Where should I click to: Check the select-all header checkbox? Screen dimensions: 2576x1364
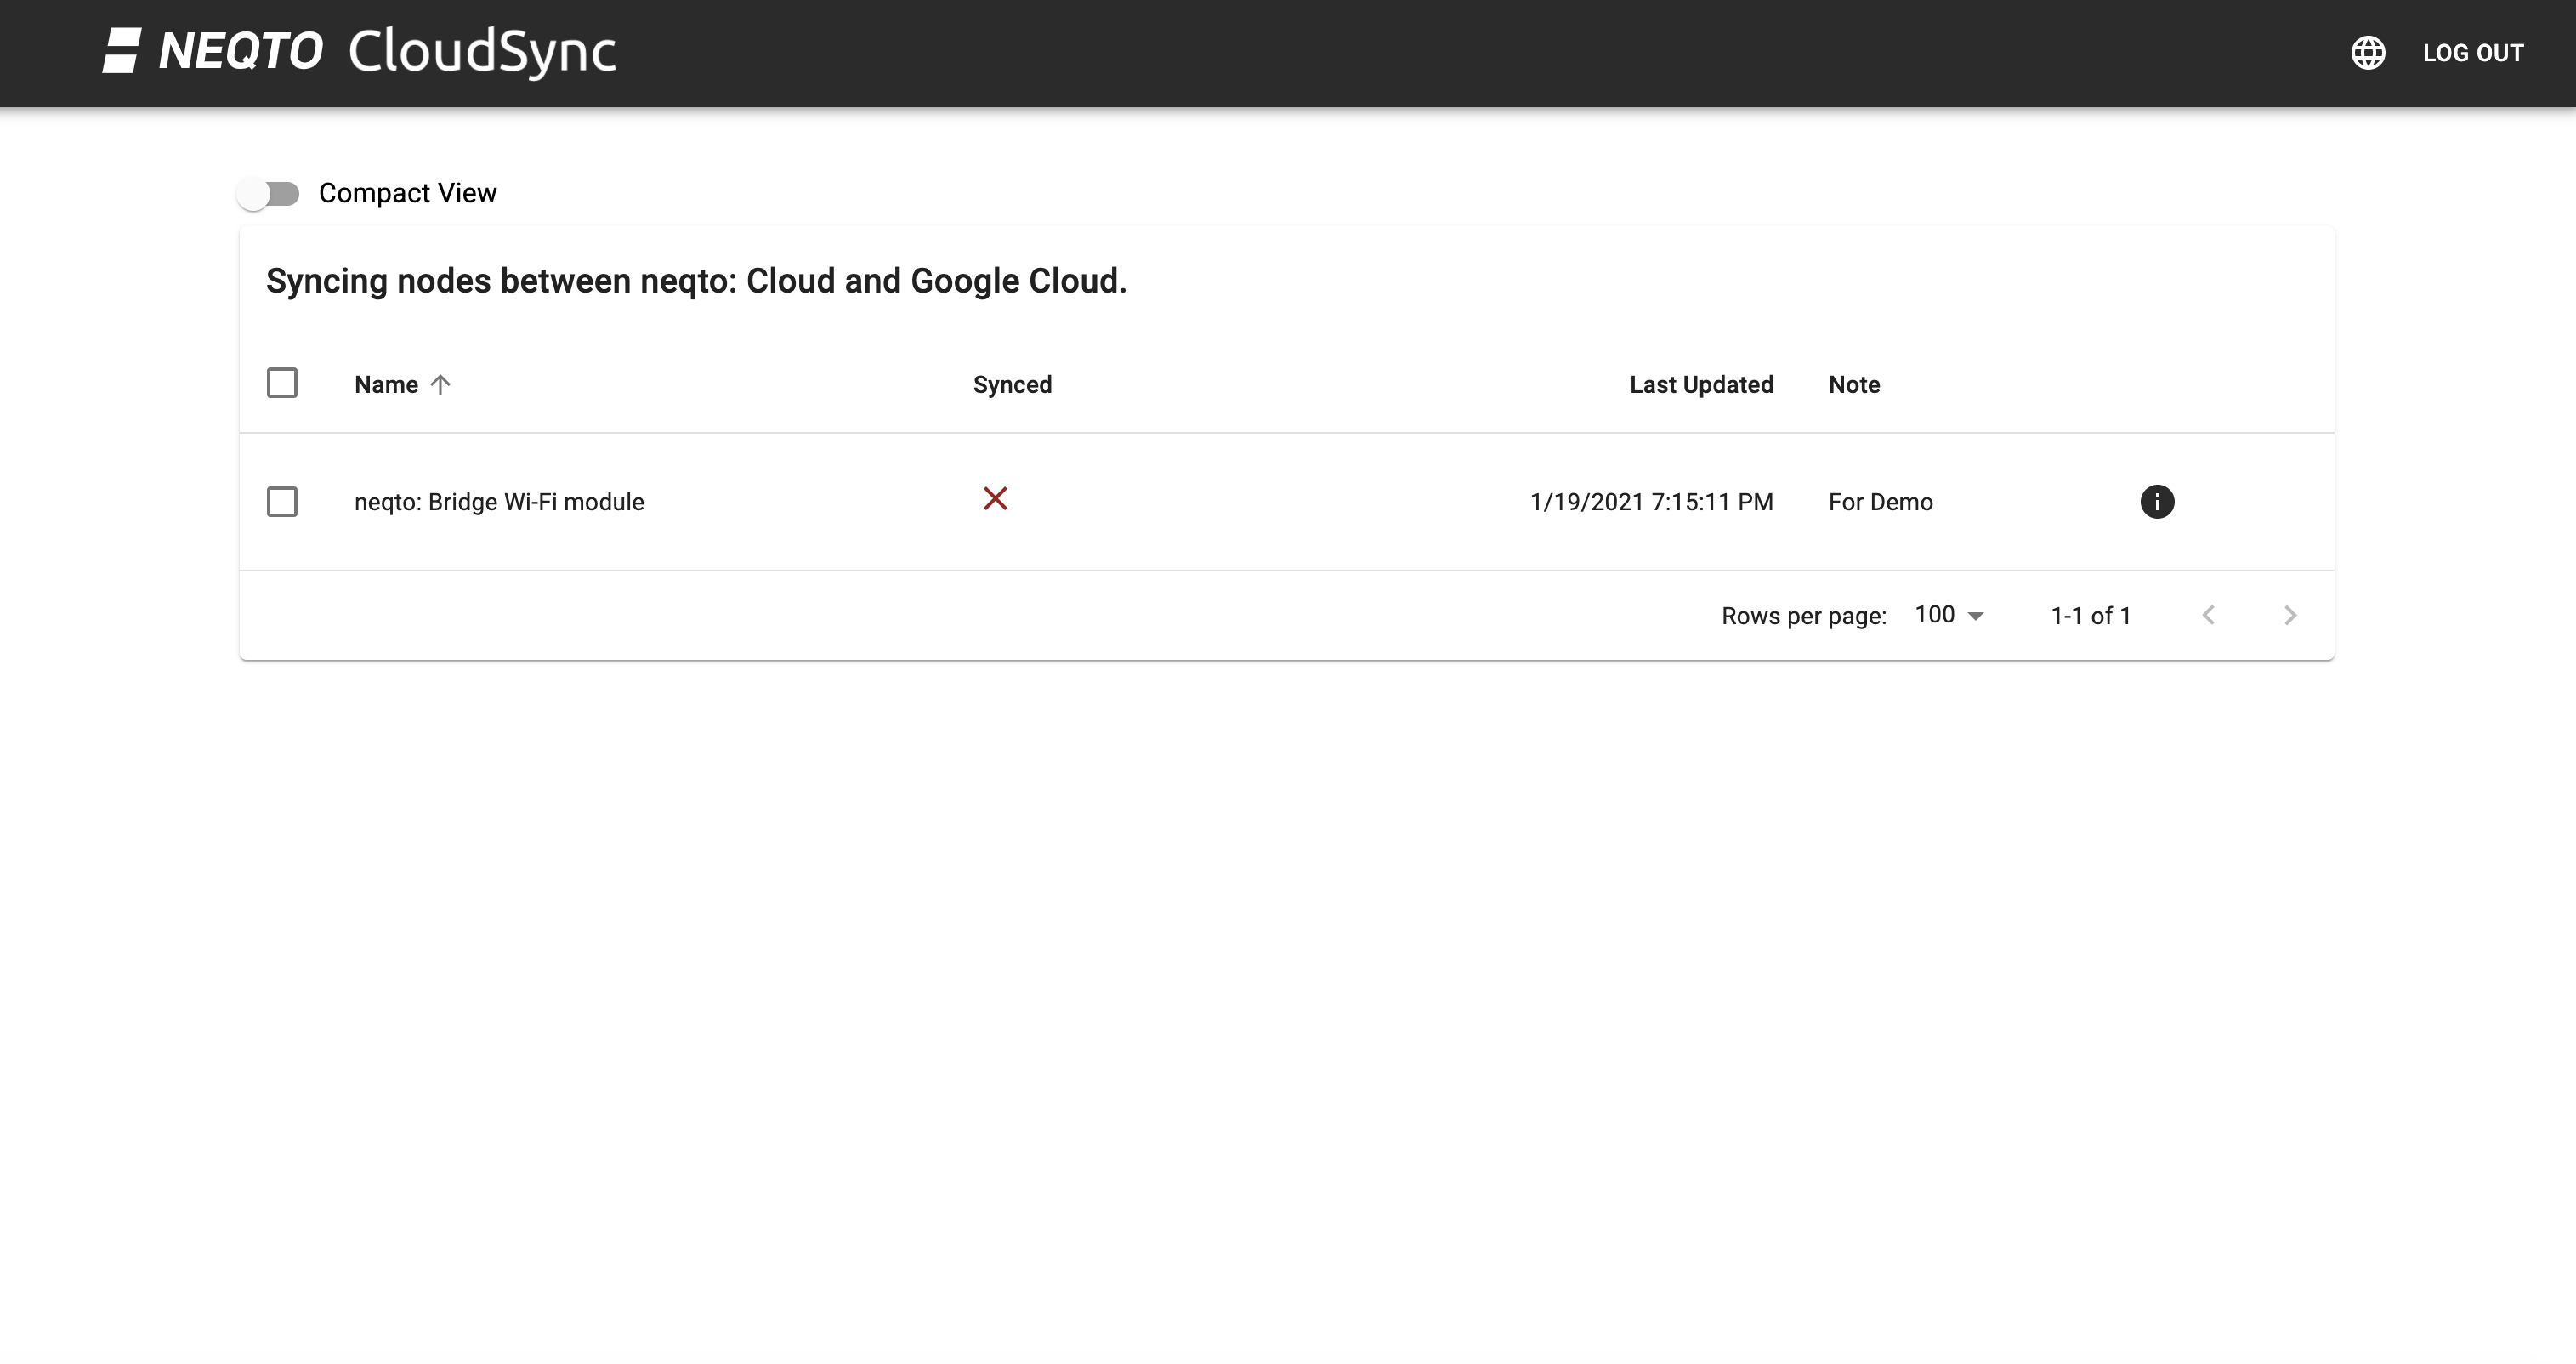click(x=282, y=383)
